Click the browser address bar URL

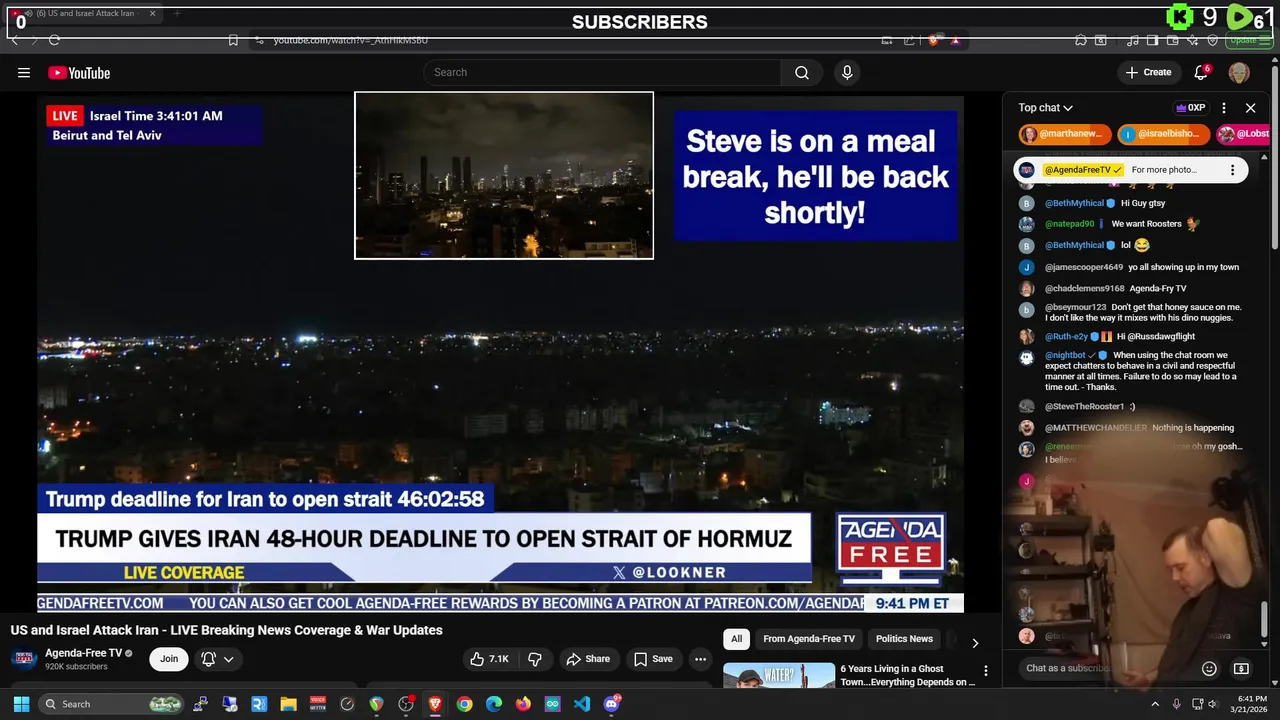[x=350, y=40]
